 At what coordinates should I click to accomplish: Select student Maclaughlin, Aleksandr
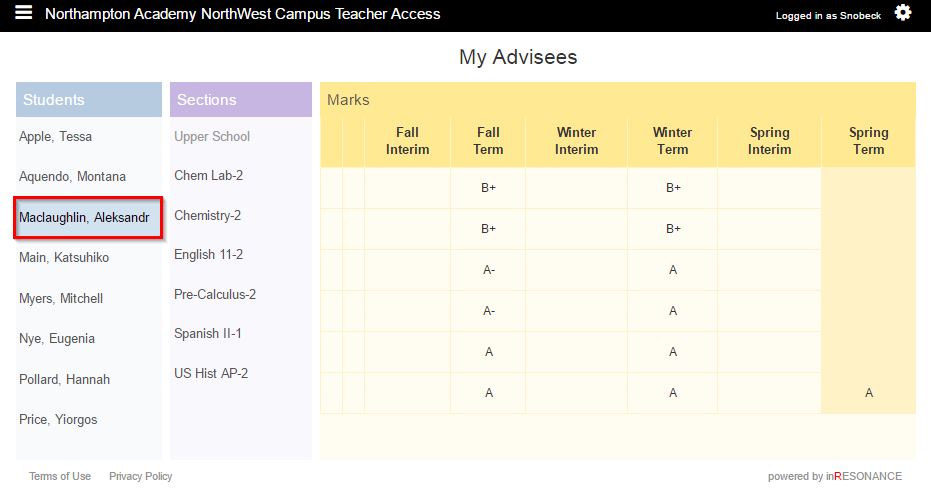[x=84, y=217]
